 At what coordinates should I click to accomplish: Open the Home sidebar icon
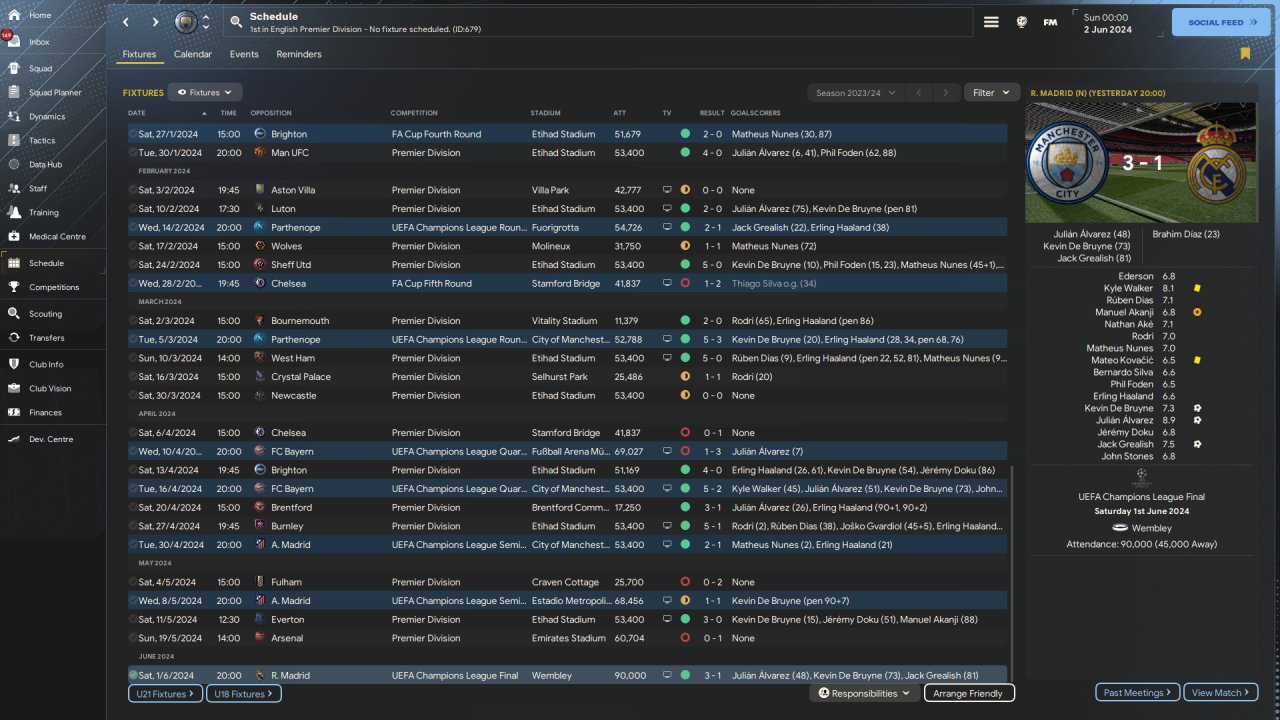coord(14,15)
